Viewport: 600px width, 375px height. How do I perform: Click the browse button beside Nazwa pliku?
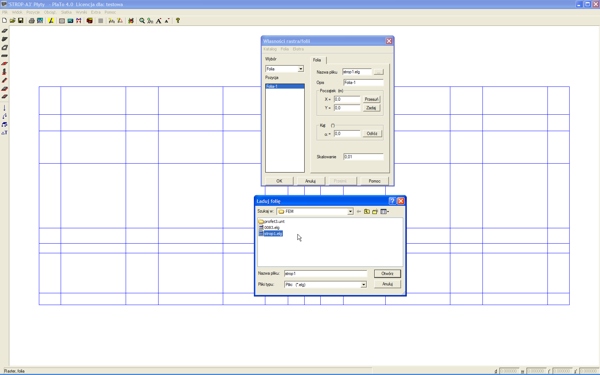pyautogui.click(x=378, y=72)
